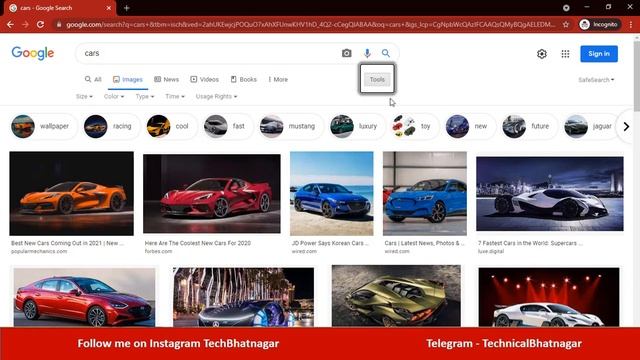Click 7 Fastest Cars in the World title

point(530,243)
